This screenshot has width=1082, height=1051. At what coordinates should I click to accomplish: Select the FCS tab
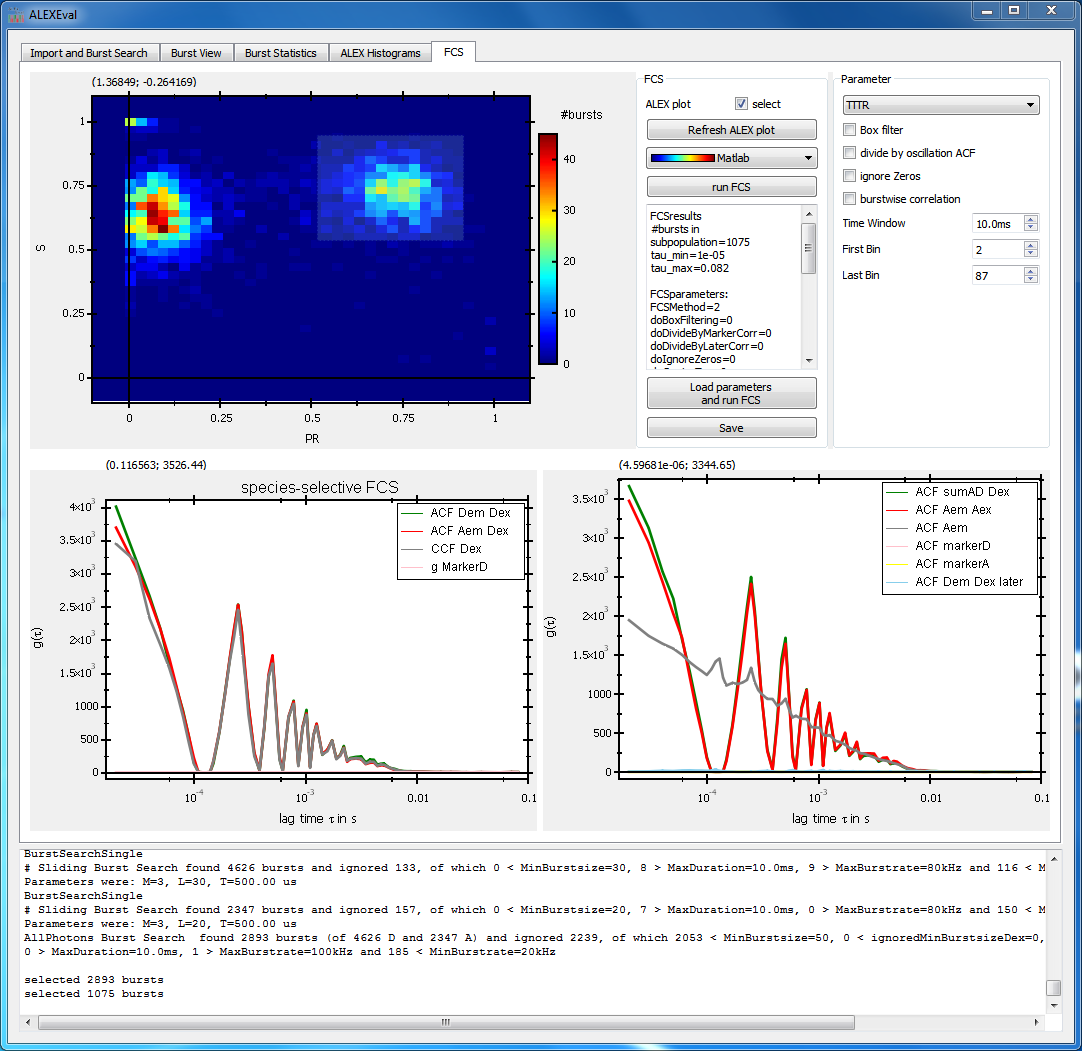[453, 52]
